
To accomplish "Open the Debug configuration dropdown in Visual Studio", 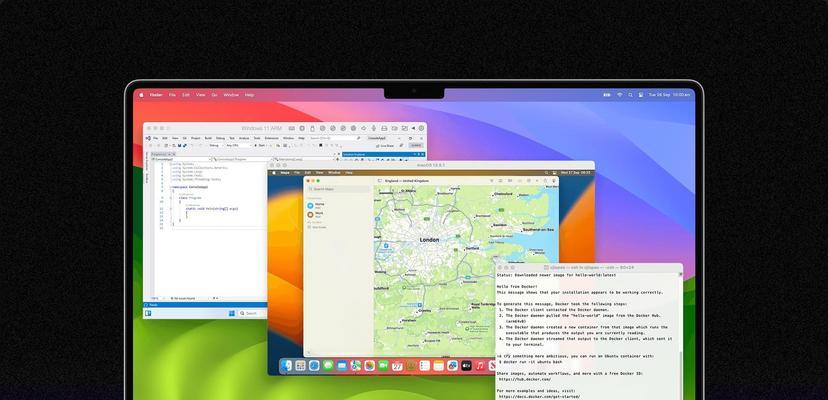I will (216, 145).
